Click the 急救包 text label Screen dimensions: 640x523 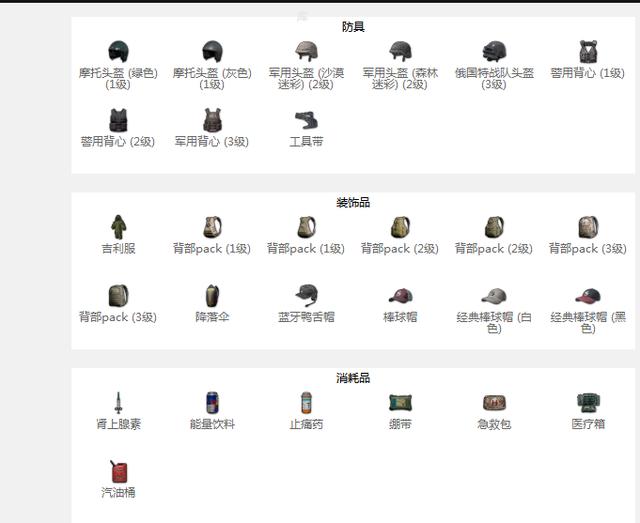494,424
